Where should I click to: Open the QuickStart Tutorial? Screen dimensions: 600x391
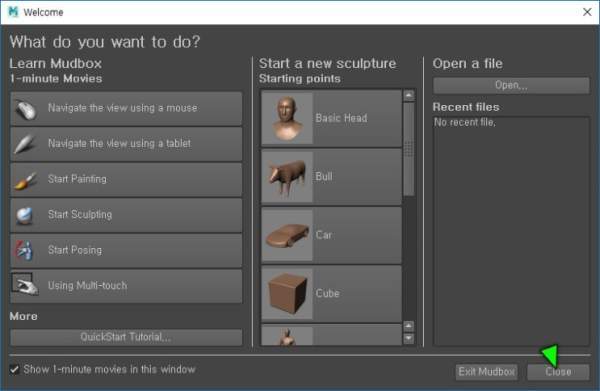(x=126, y=337)
